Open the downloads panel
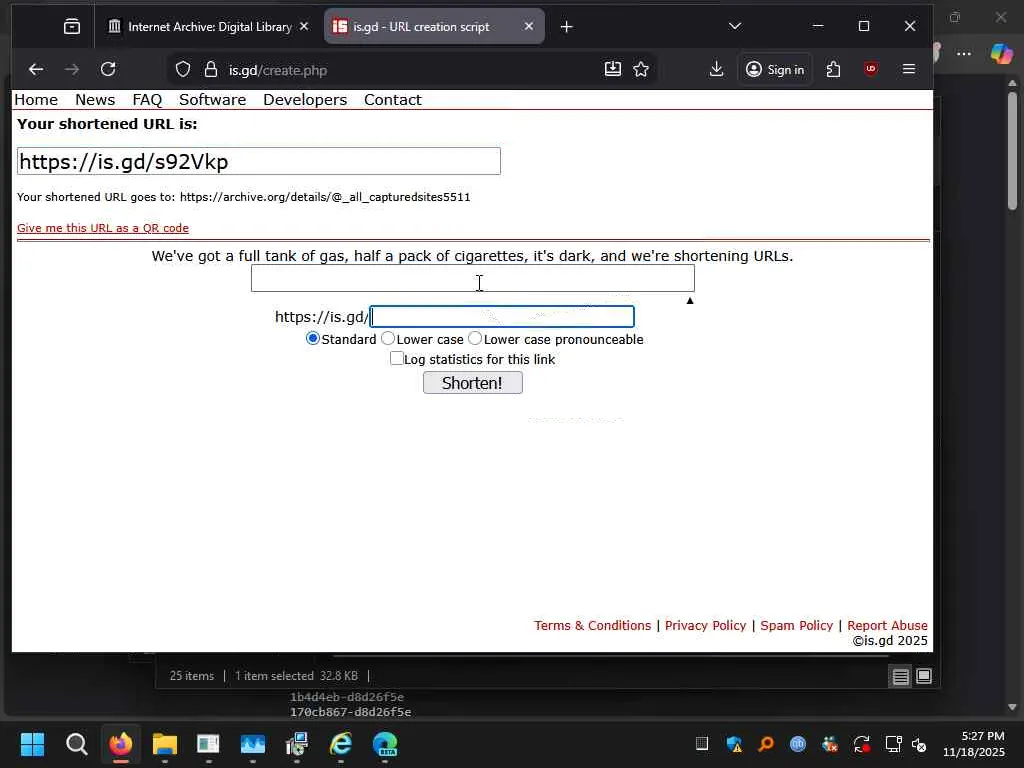 pyautogui.click(x=716, y=69)
